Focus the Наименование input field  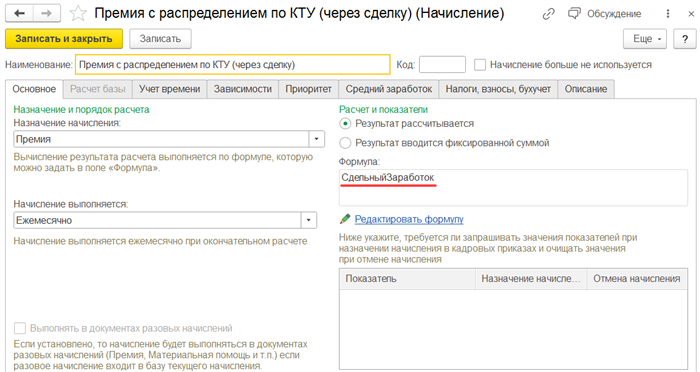233,65
